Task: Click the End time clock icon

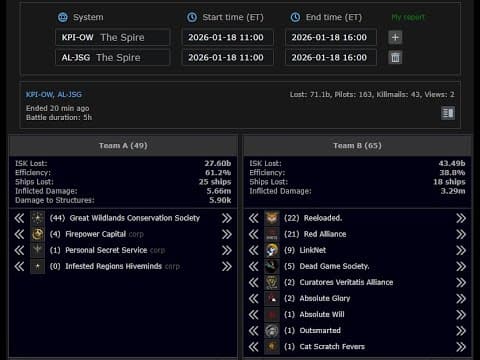Action: (x=295, y=17)
